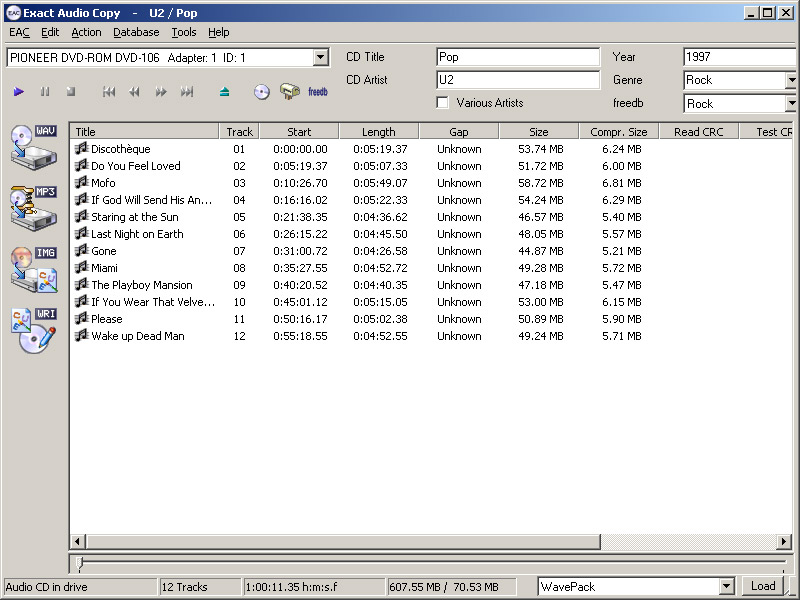The width and height of the screenshot is (800, 600).
Task: Click the Year input field
Action: pos(741,57)
